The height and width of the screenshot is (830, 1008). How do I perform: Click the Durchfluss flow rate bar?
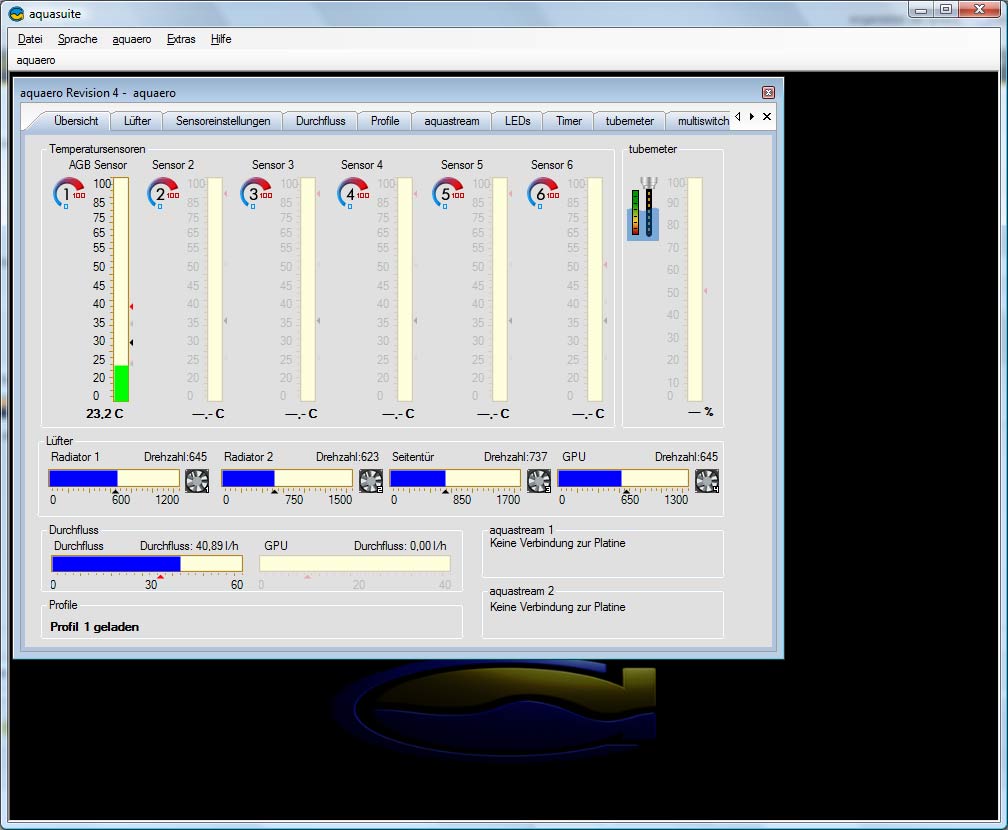click(x=147, y=564)
